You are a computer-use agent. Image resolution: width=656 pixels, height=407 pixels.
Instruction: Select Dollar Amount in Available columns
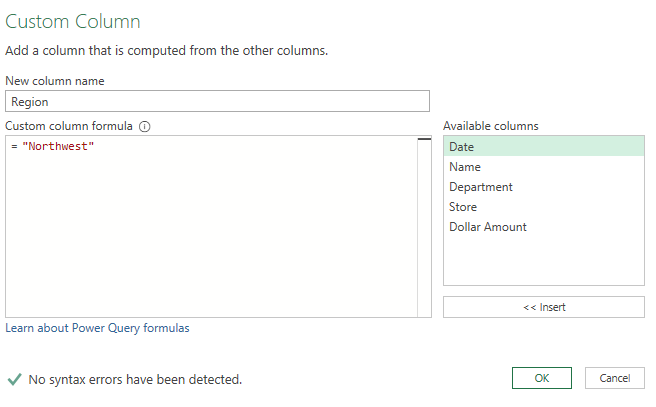pyautogui.click(x=543, y=227)
